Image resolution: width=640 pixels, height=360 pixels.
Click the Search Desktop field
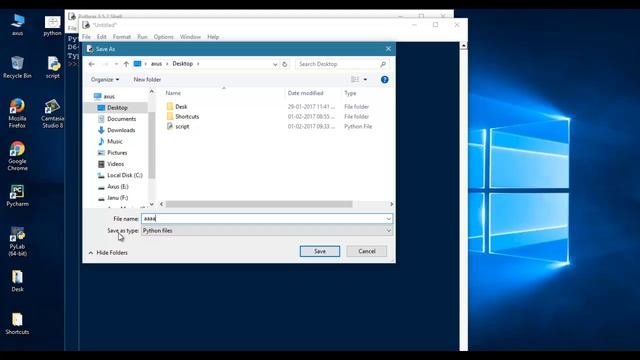341,64
